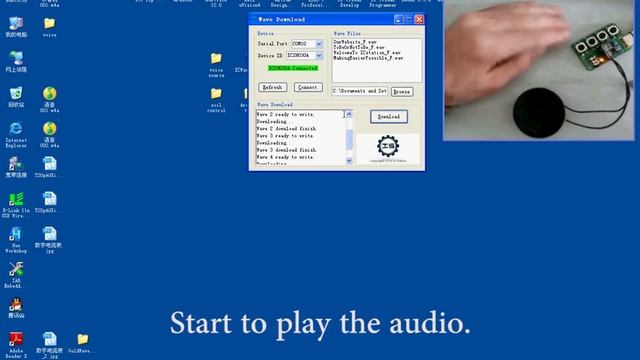Click 'Wave 2 download finish' log line
This screenshot has height=360, width=640.
(286, 129)
